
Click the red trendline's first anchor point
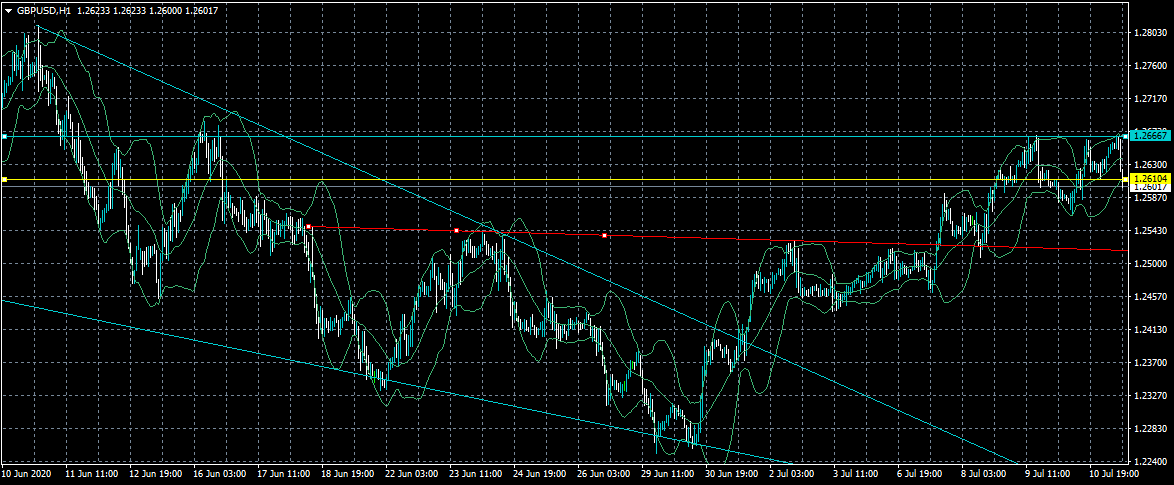308,226
